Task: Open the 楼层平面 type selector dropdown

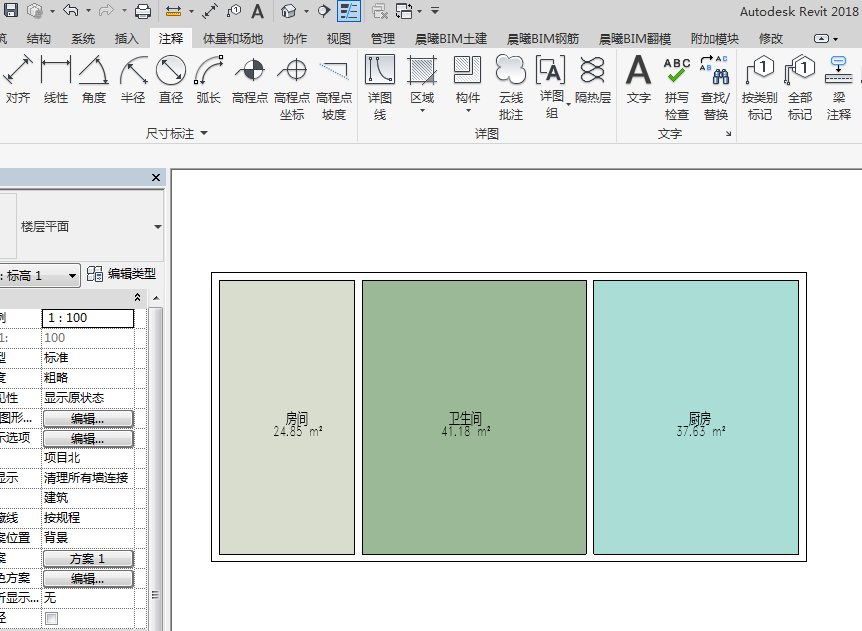Action: click(157, 227)
